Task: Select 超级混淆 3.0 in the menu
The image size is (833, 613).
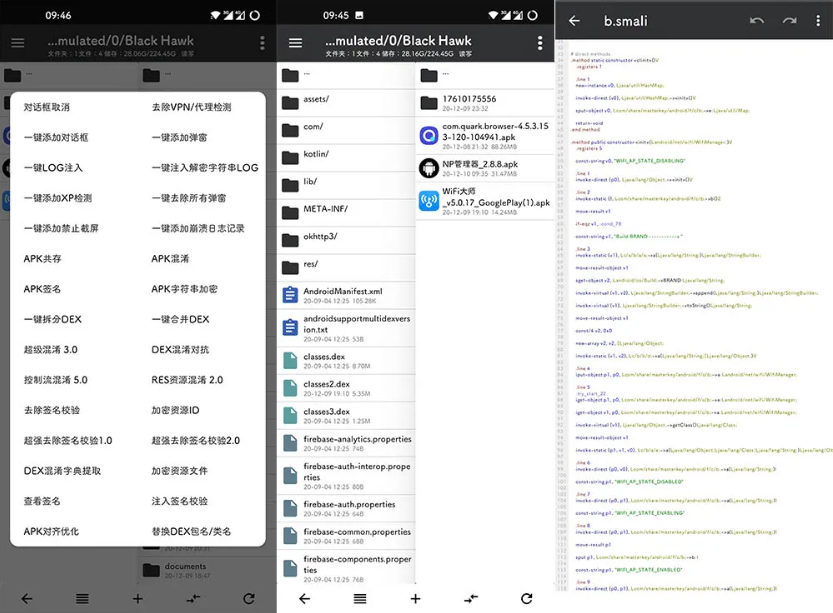Action: tap(50, 350)
